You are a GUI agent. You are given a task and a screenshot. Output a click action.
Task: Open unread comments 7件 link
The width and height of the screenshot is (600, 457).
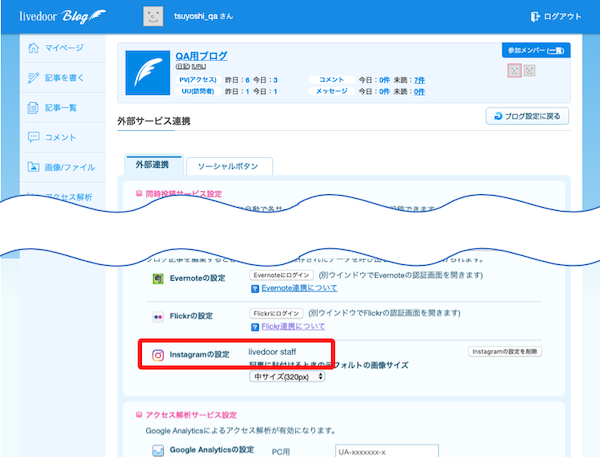pos(419,80)
